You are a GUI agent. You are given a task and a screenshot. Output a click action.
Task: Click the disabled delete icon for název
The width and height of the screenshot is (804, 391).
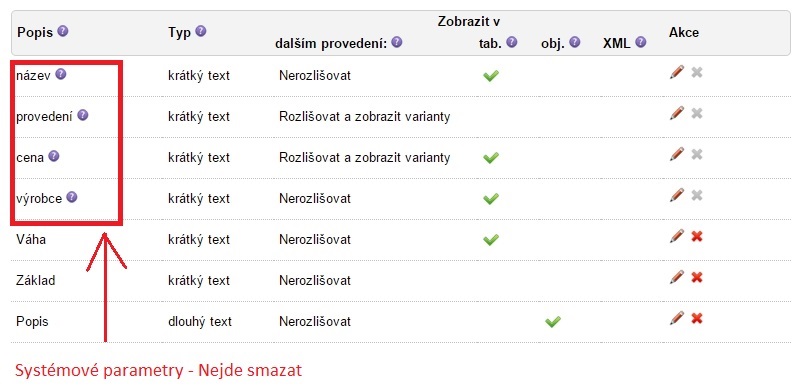click(696, 73)
